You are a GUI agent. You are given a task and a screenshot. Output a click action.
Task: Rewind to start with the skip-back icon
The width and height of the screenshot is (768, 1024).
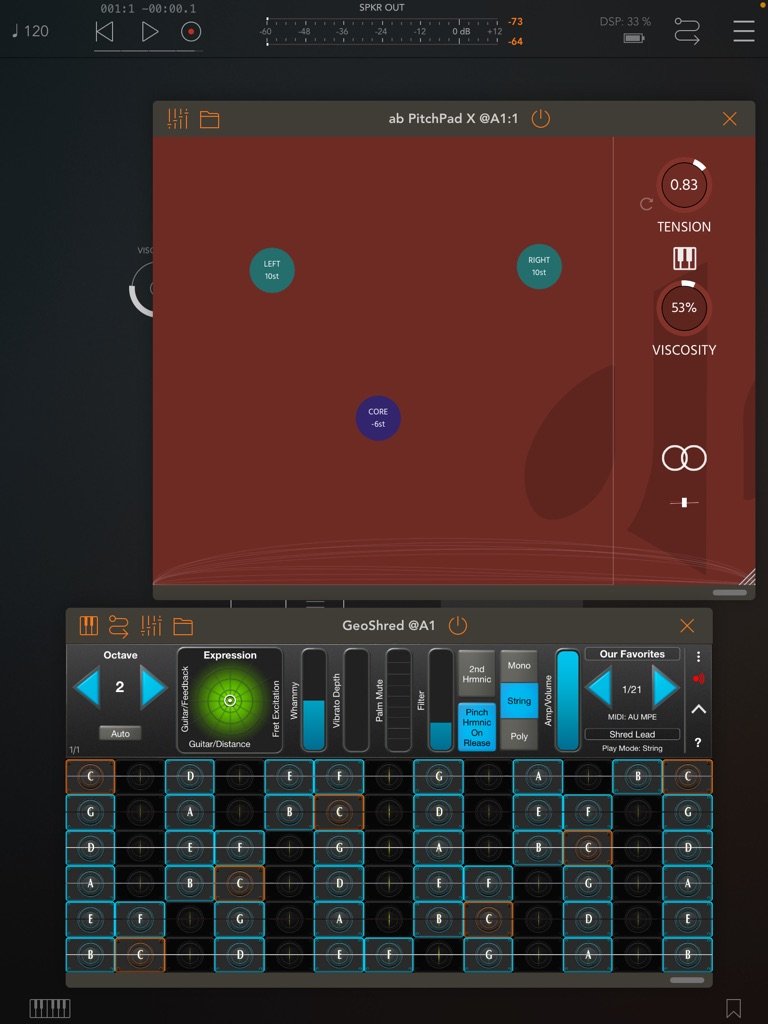[x=104, y=31]
